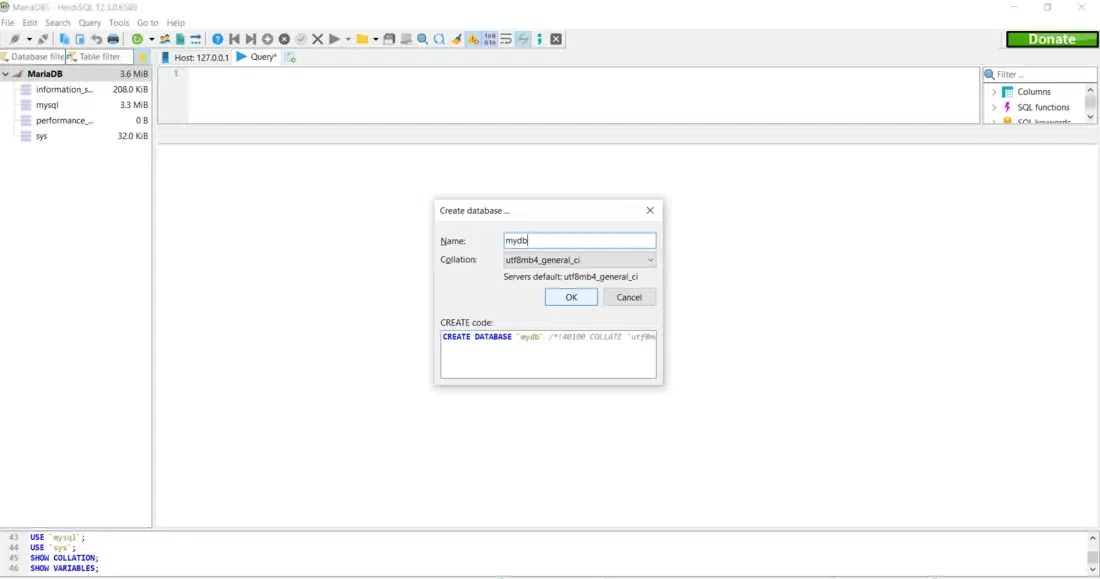Screen dimensions: 1100x579
Task: Toggle Stop on errors warning icon
Action: tap(473, 39)
